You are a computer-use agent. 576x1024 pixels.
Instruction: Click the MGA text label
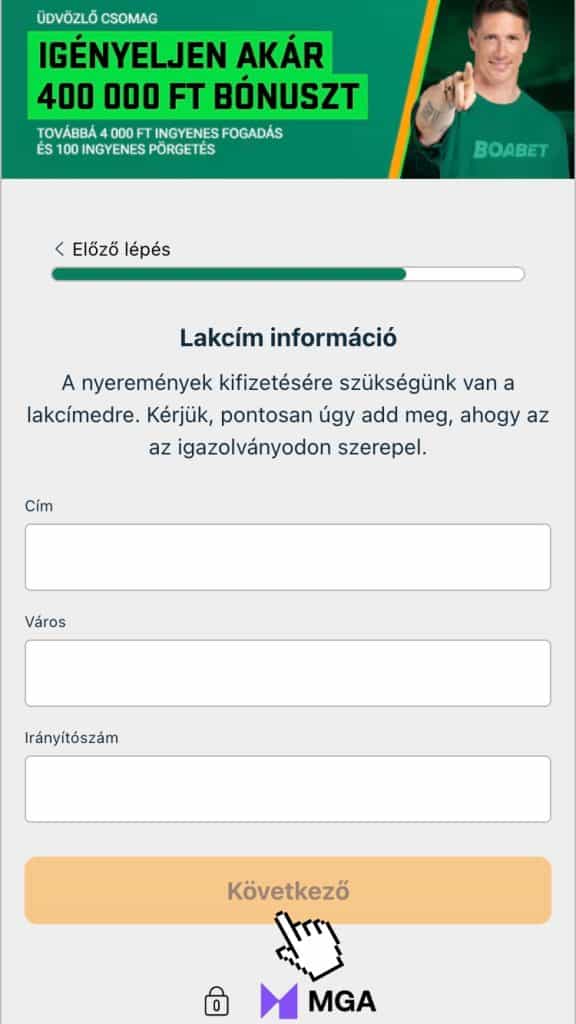point(345,999)
